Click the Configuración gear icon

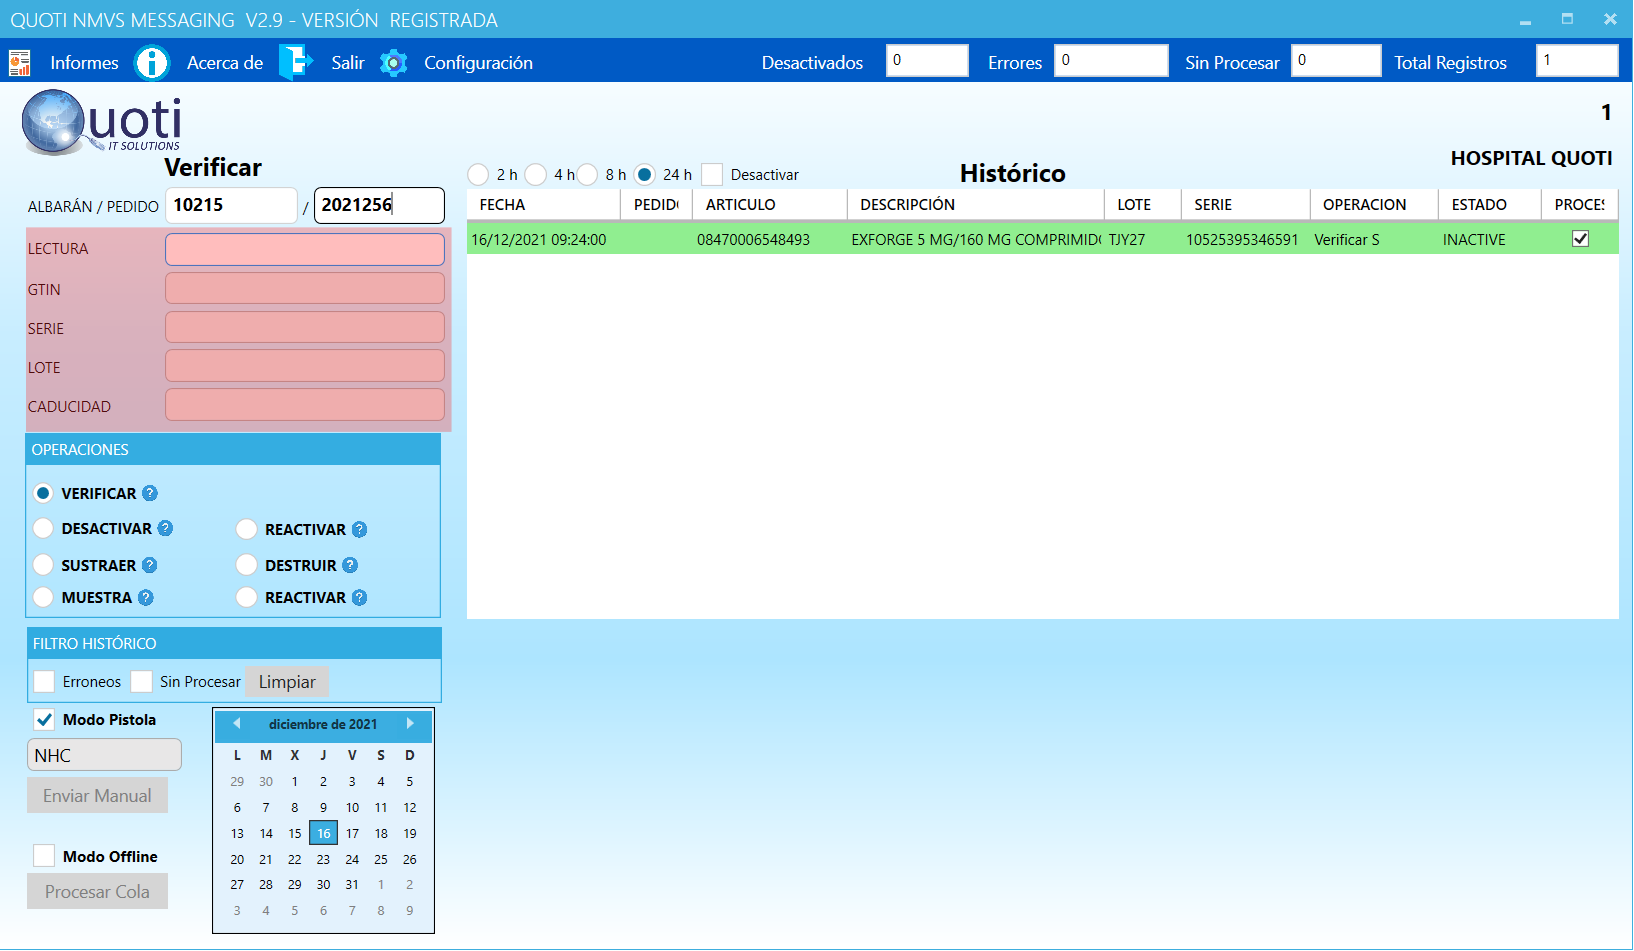[394, 63]
